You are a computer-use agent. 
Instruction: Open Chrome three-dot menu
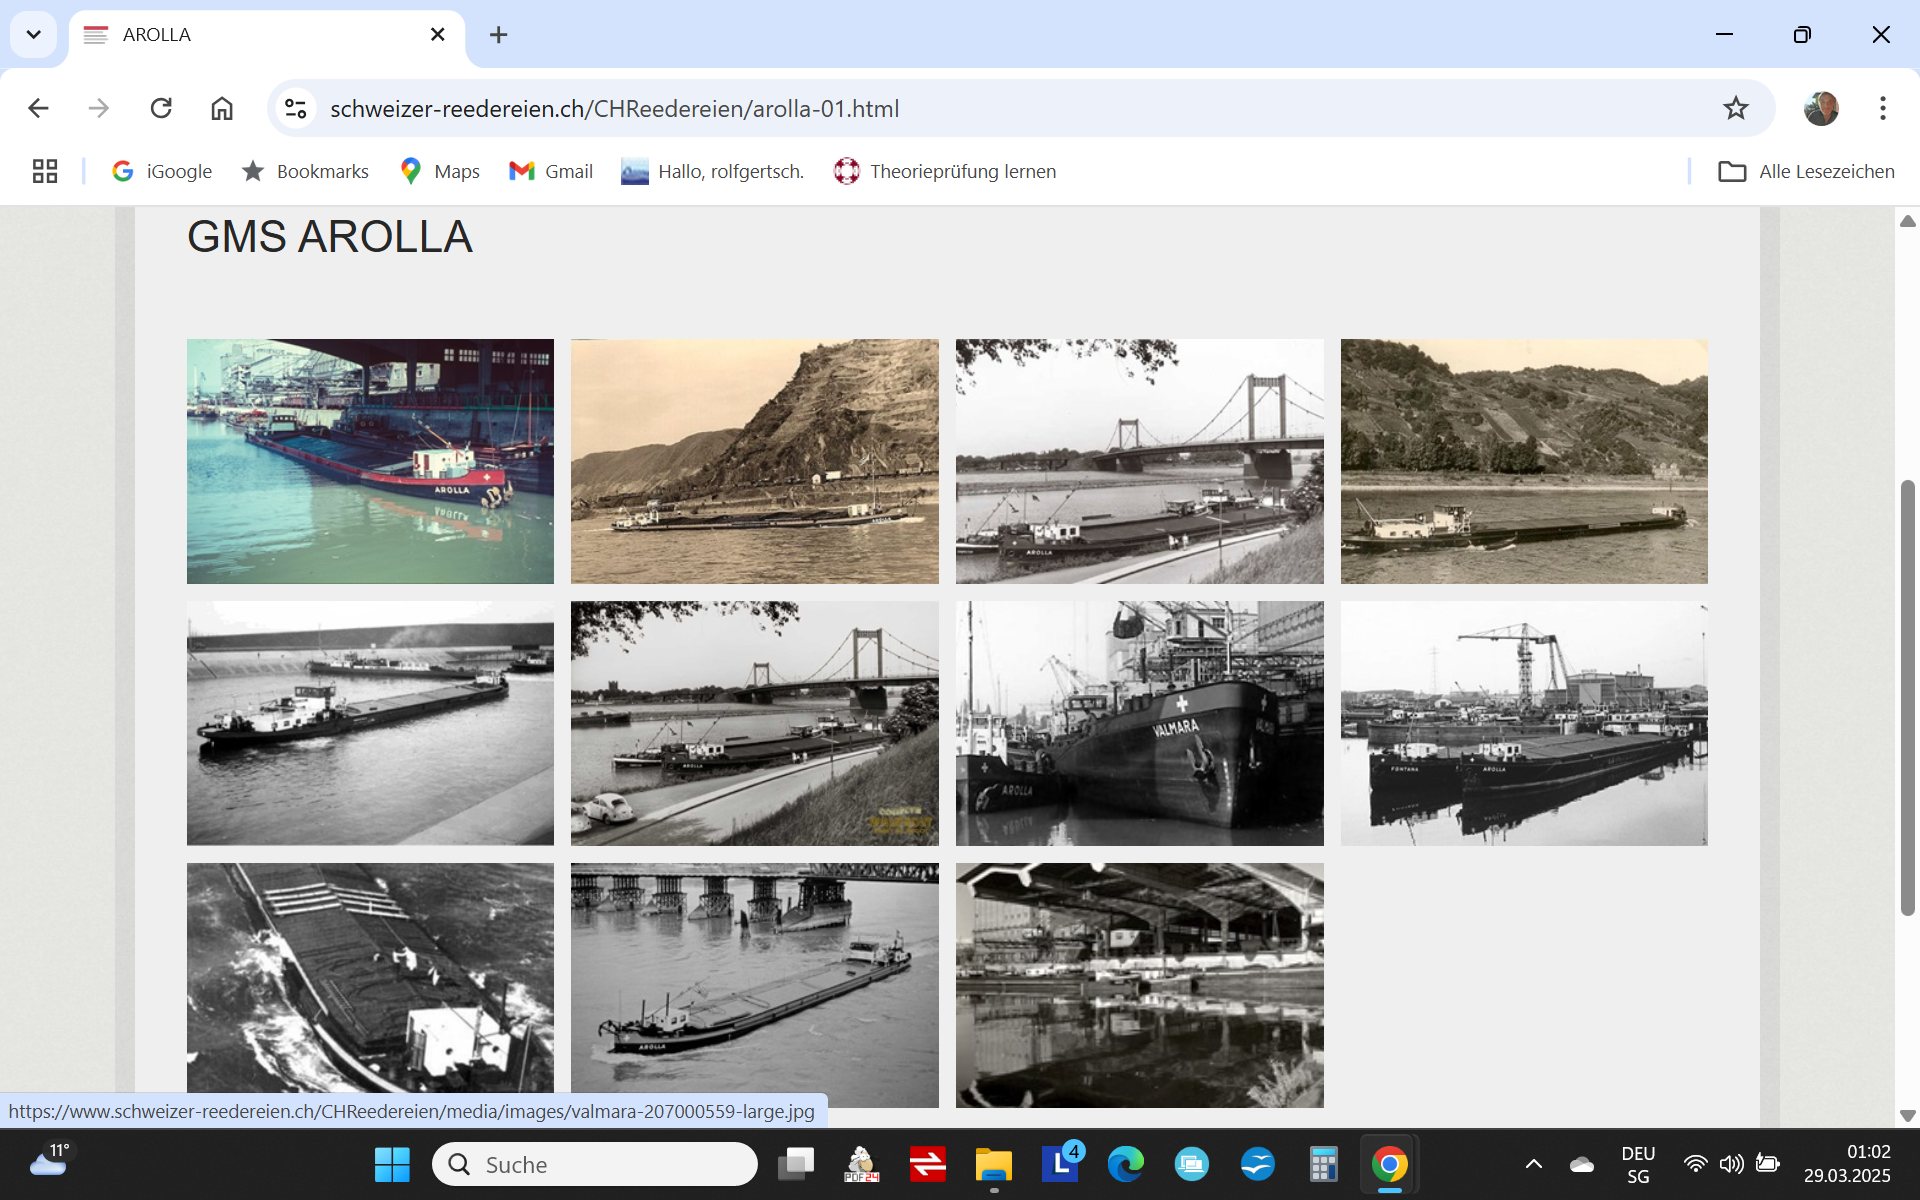1882,108
